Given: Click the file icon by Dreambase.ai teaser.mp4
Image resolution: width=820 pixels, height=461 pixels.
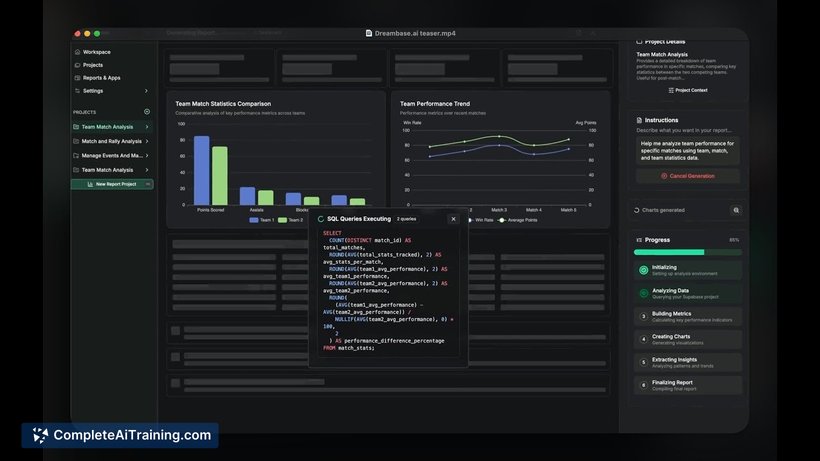Looking at the screenshot, I should pos(369,33).
